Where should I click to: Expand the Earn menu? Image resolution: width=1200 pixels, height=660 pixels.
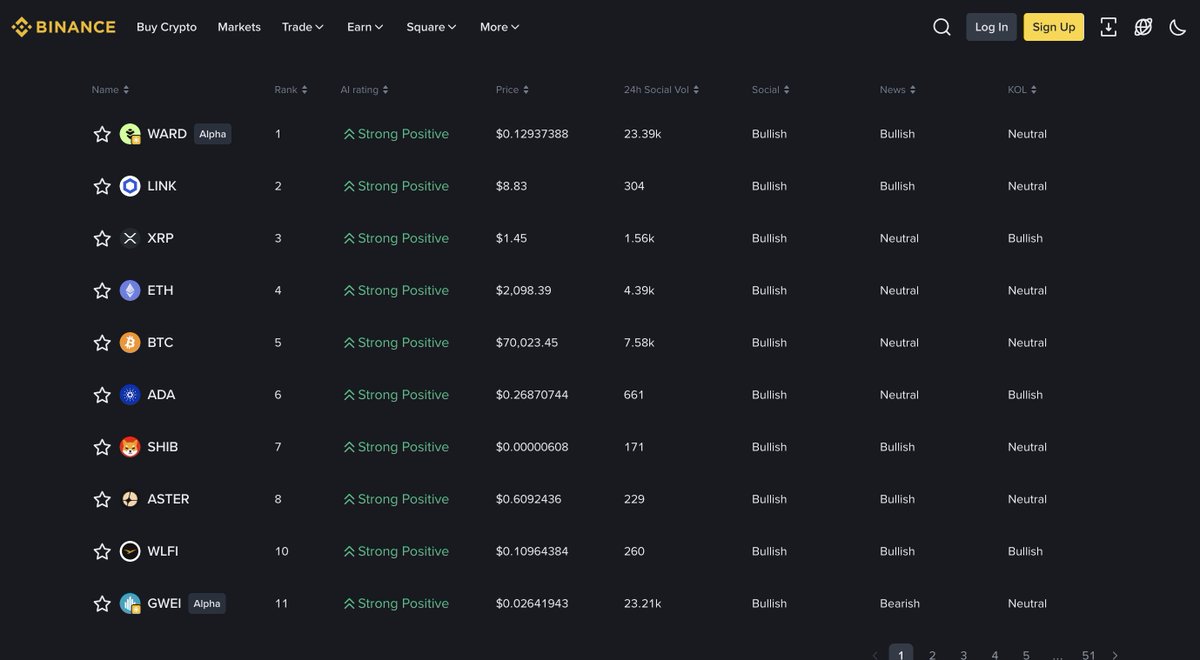(x=365, y=27)
